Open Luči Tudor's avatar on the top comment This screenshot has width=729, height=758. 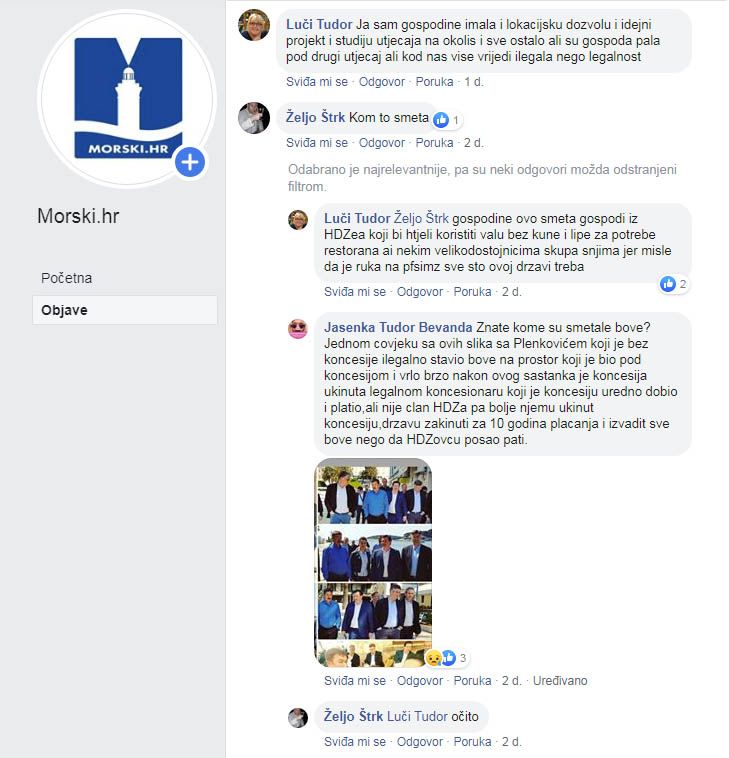click(254, 25)
